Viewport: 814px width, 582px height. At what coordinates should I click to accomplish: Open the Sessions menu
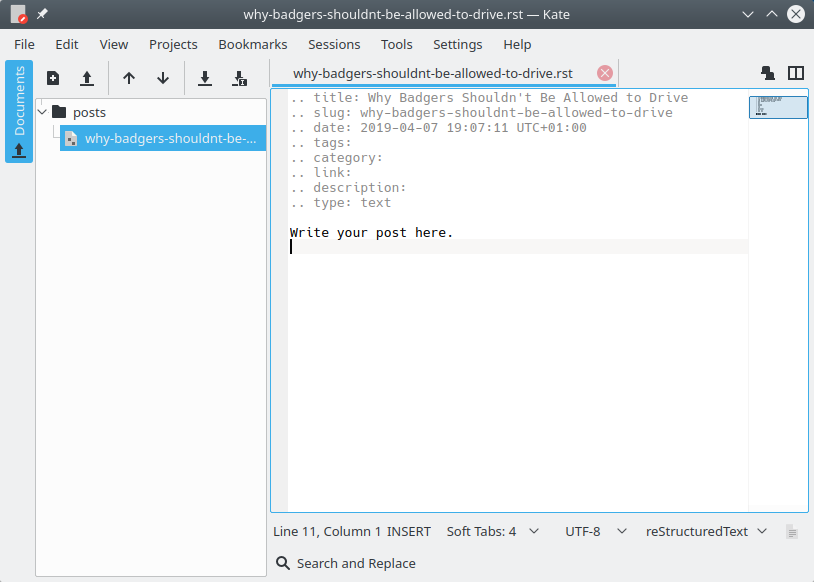coord(334,44)
